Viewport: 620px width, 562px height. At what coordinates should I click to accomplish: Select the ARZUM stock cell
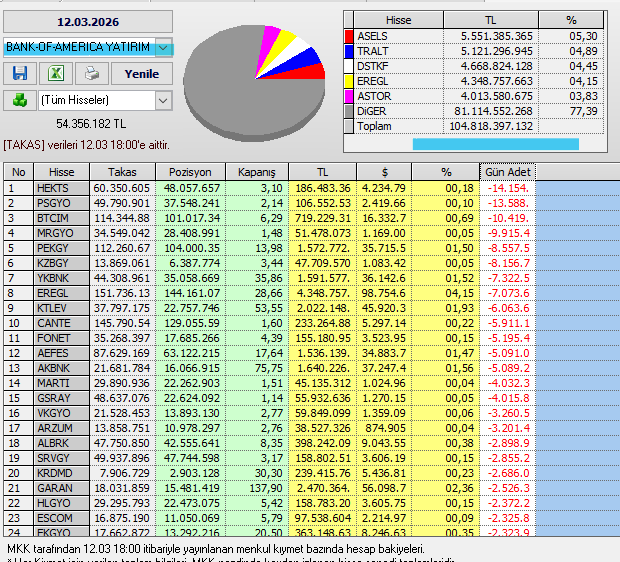pos(62,428)
